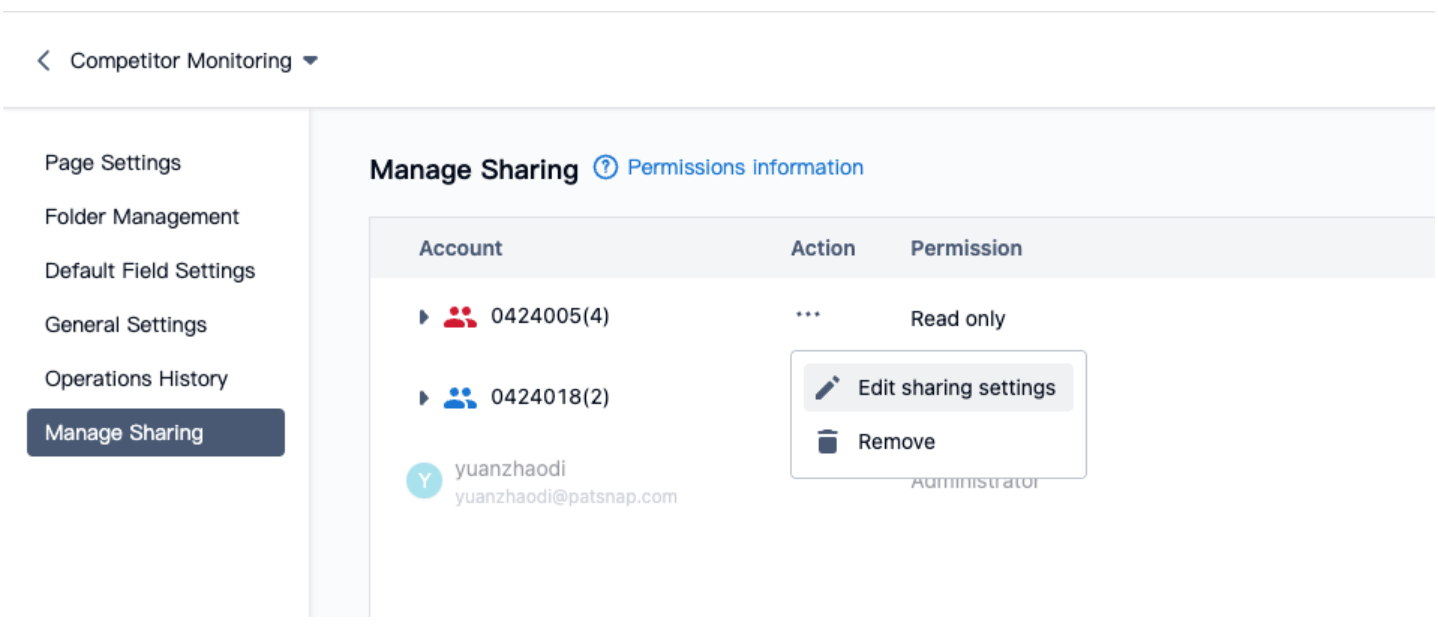This screenshot has height=639, width=1438.
Task: Select Remove text in the action menu
Action: (896, 442)
